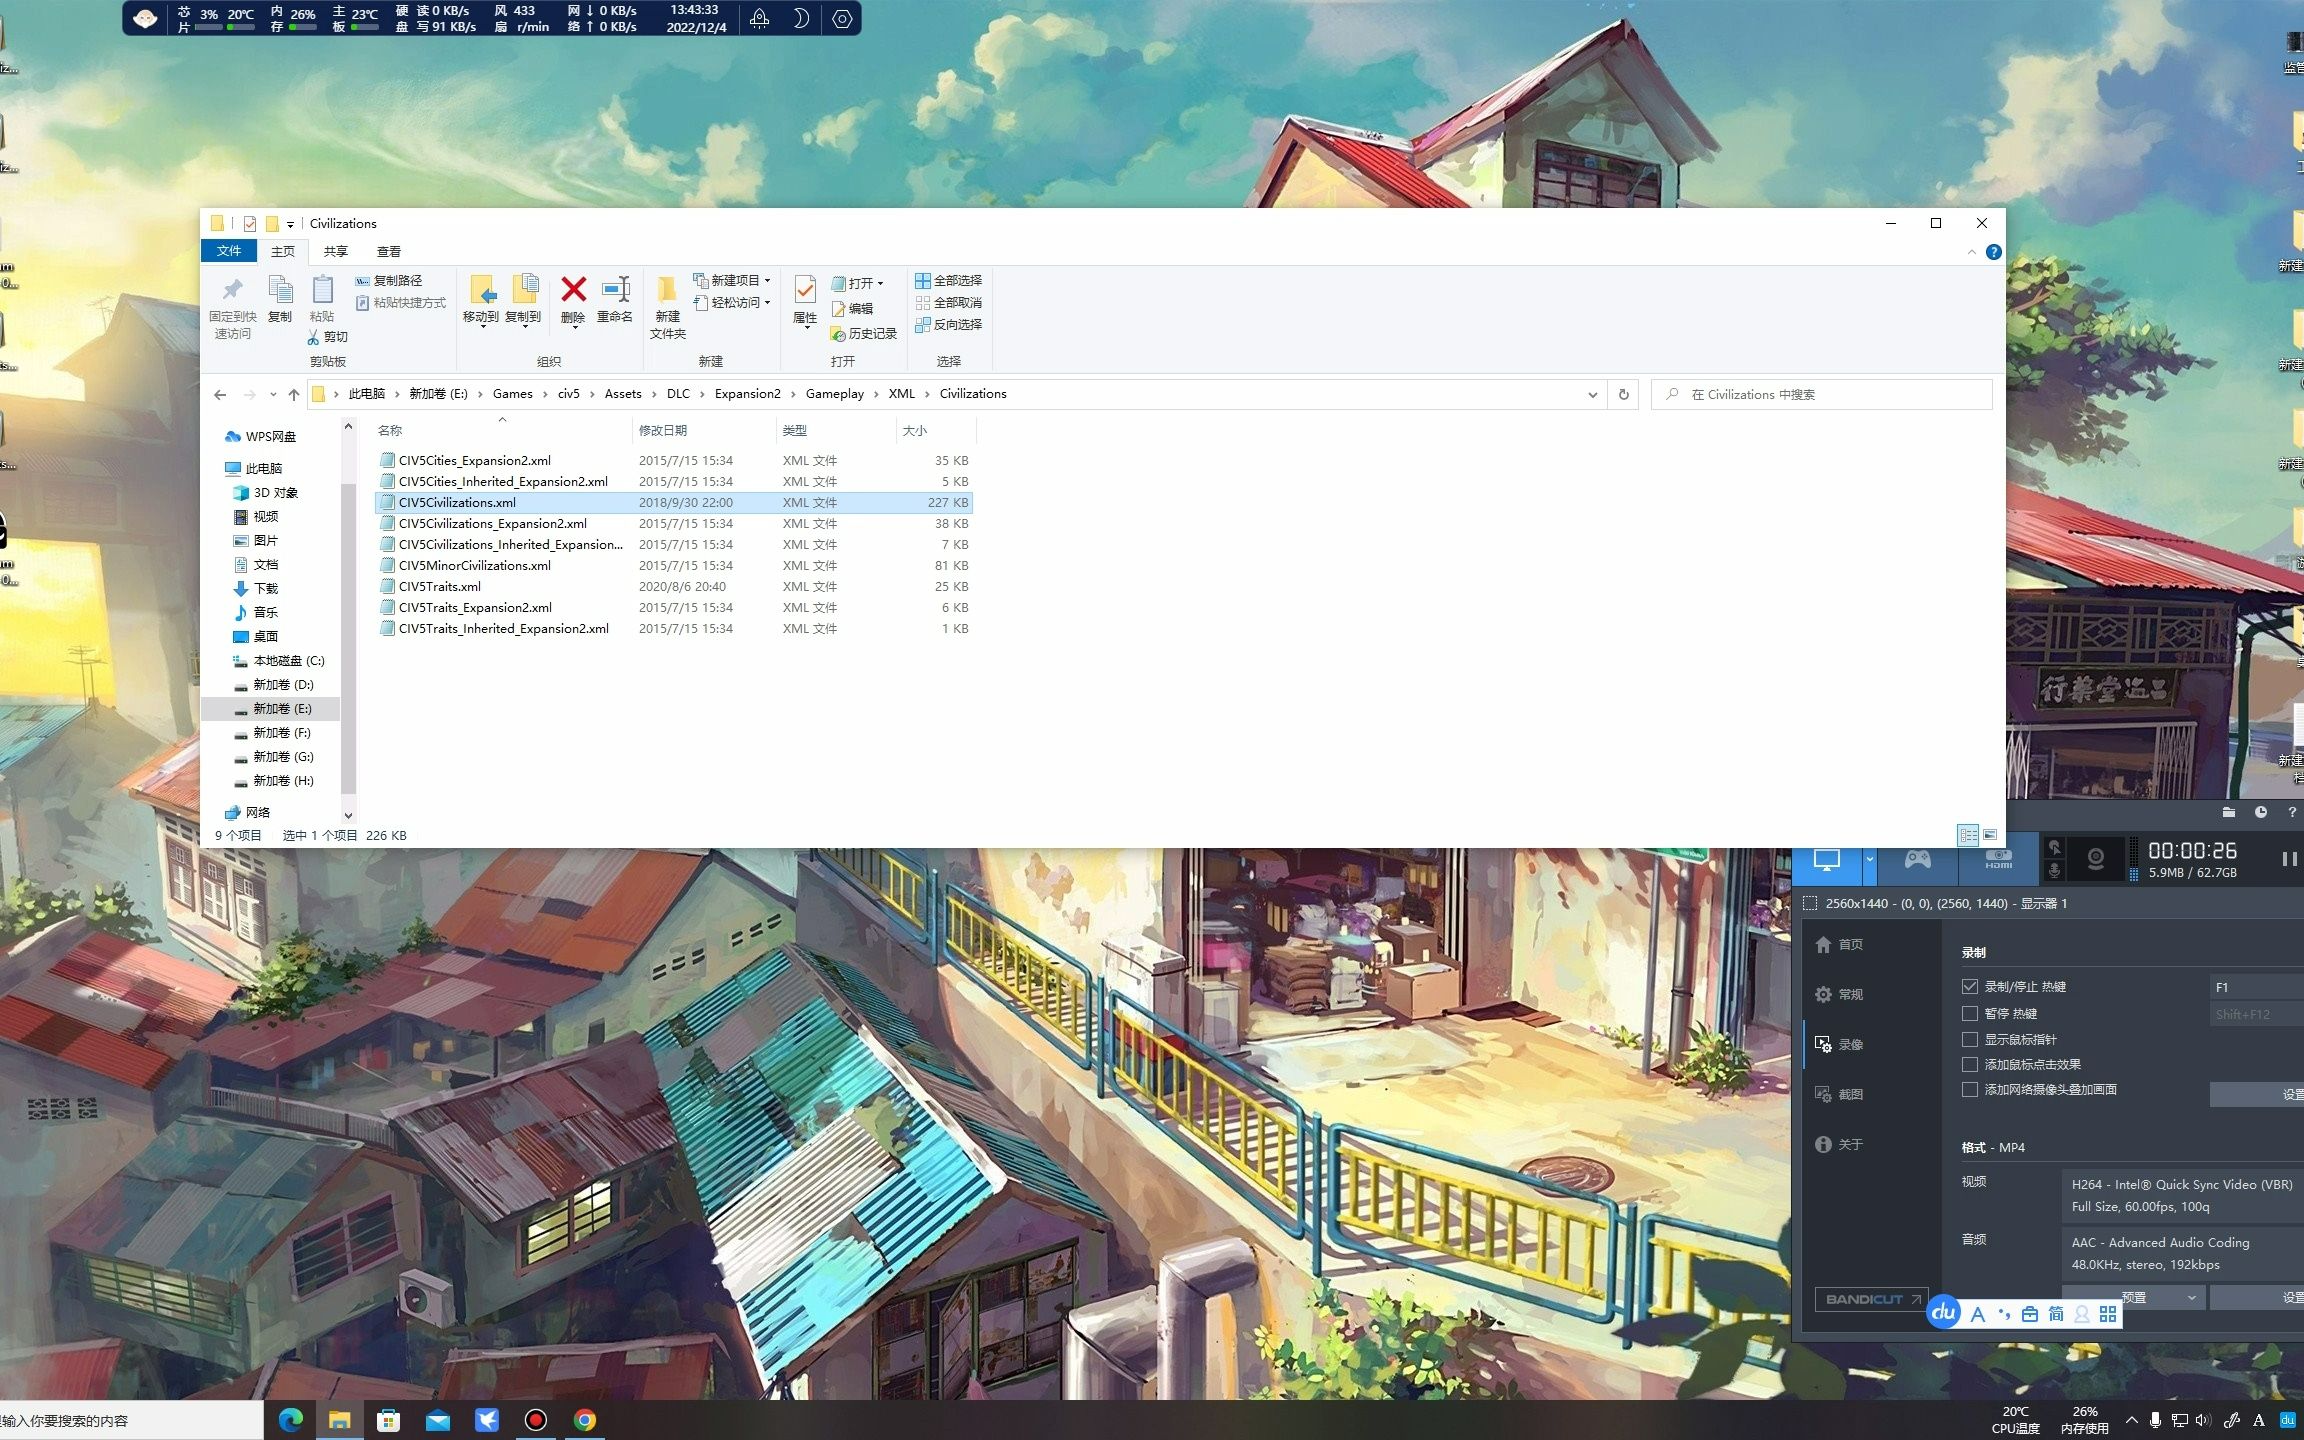2304x1440 pixels.
Task: Pause the Bandicam recording
Action: pos(2289,860)
